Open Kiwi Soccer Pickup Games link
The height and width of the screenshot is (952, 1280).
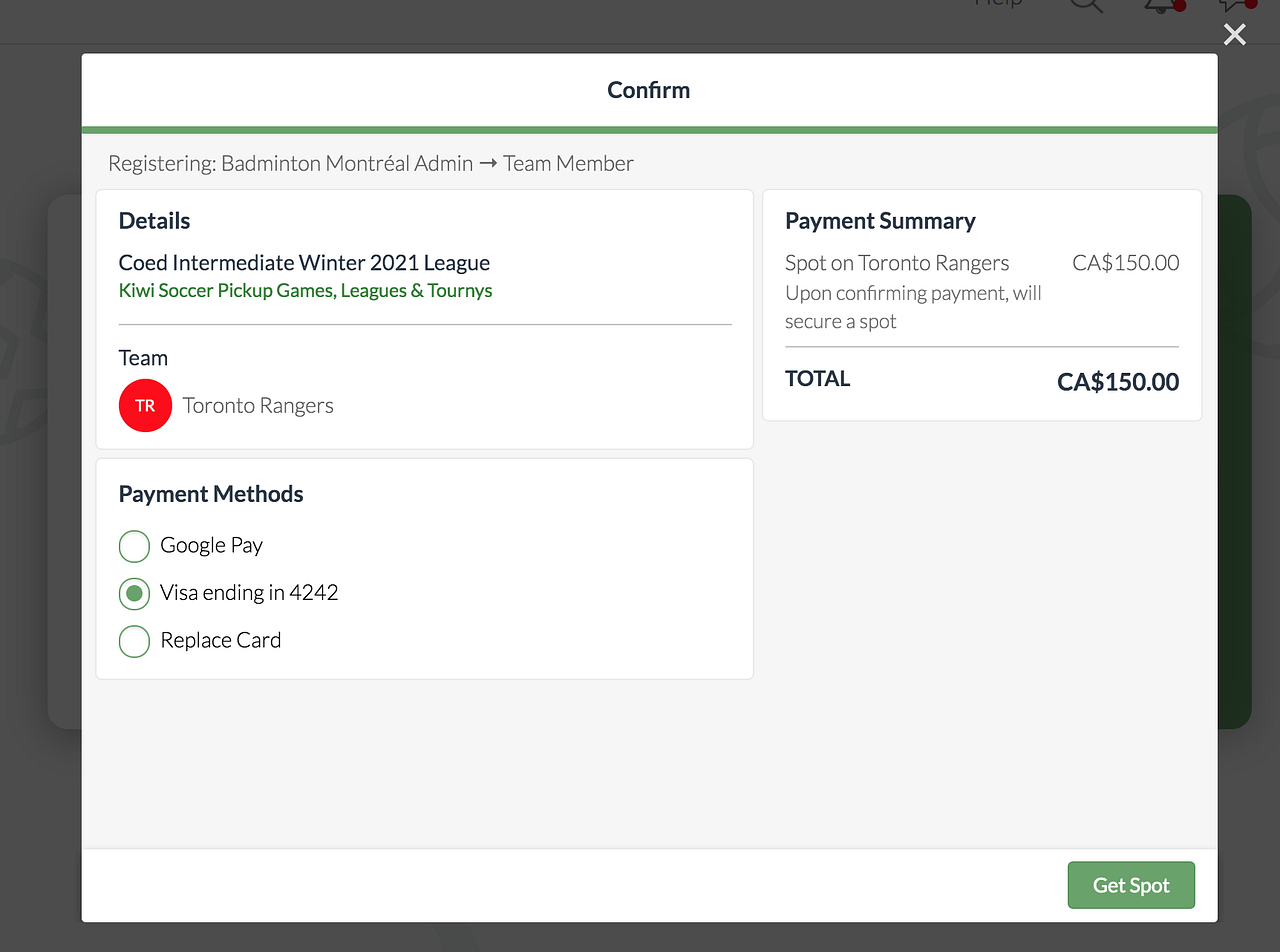305,291
